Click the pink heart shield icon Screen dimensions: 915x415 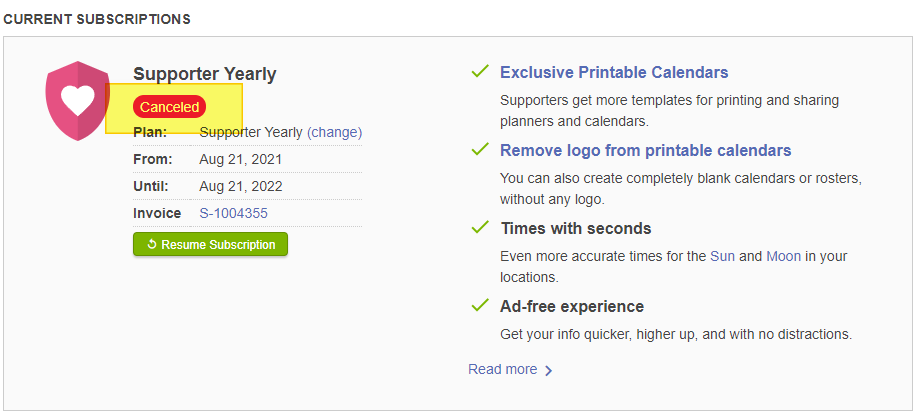[78, 100]
